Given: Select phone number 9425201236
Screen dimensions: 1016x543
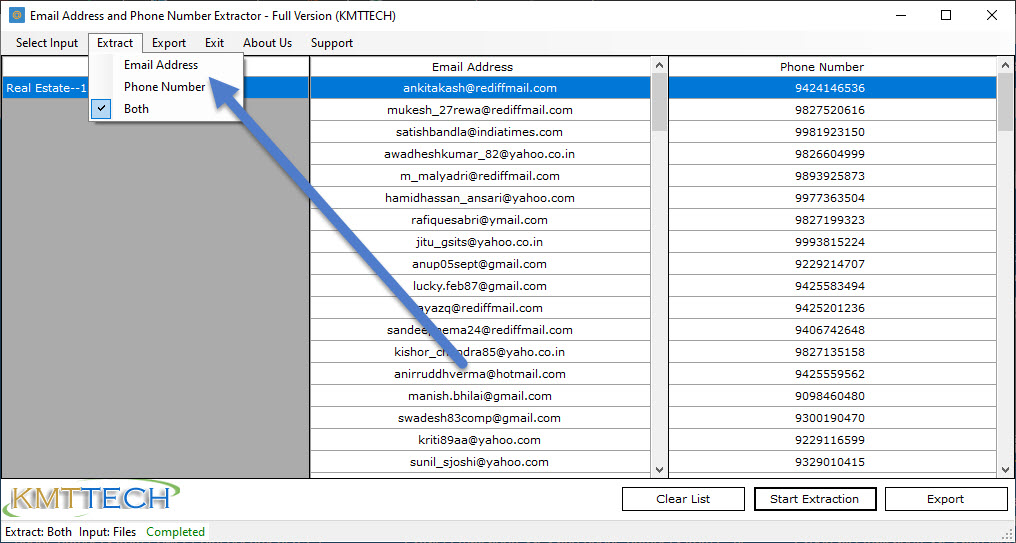Looking at the screenshot, I should point(833,308).
